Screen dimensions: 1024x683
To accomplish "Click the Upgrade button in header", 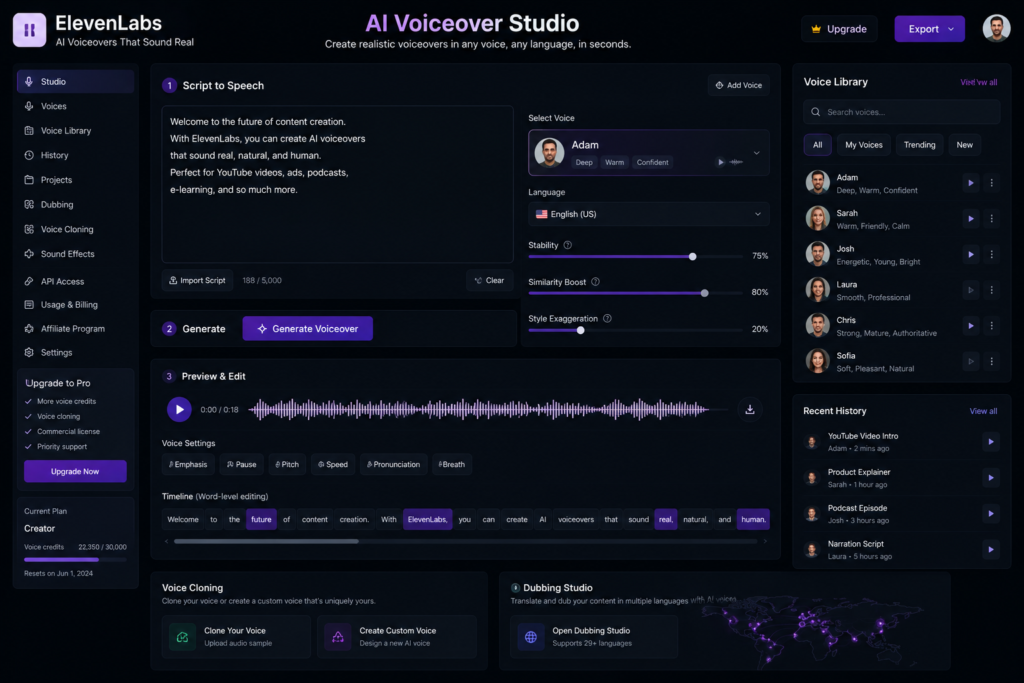I will click(x=839, y=29).
